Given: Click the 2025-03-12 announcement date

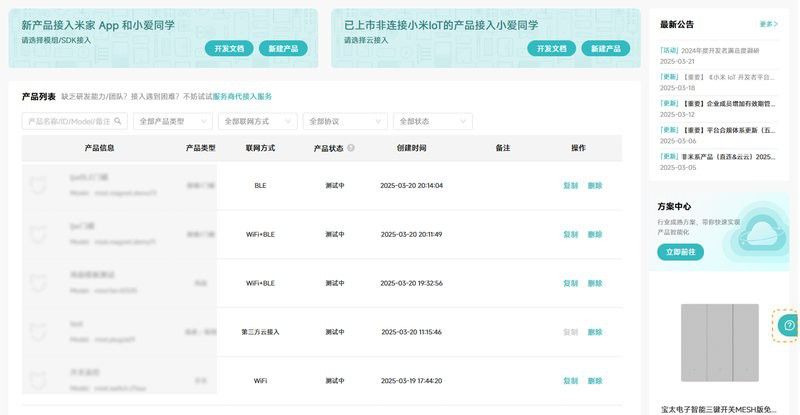Looking at the screenshot, I should [x=677, y=114].
